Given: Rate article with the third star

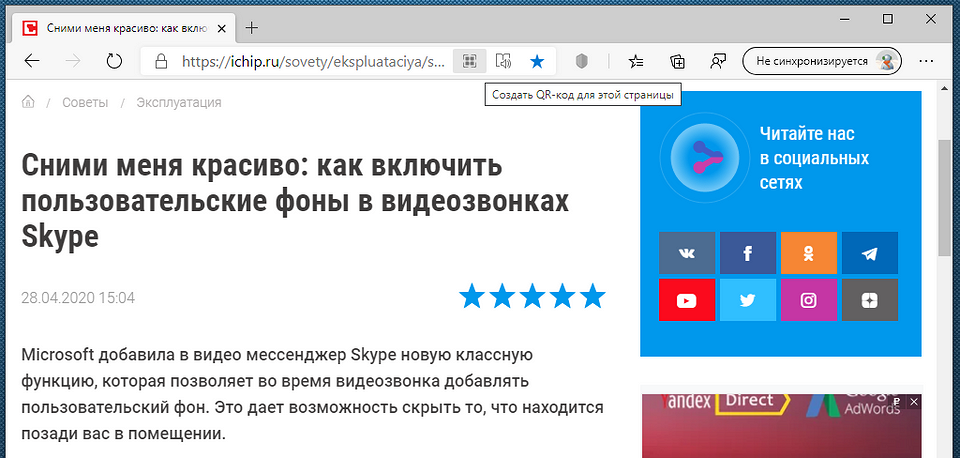Looking at the screenshot, I should 532,297.
